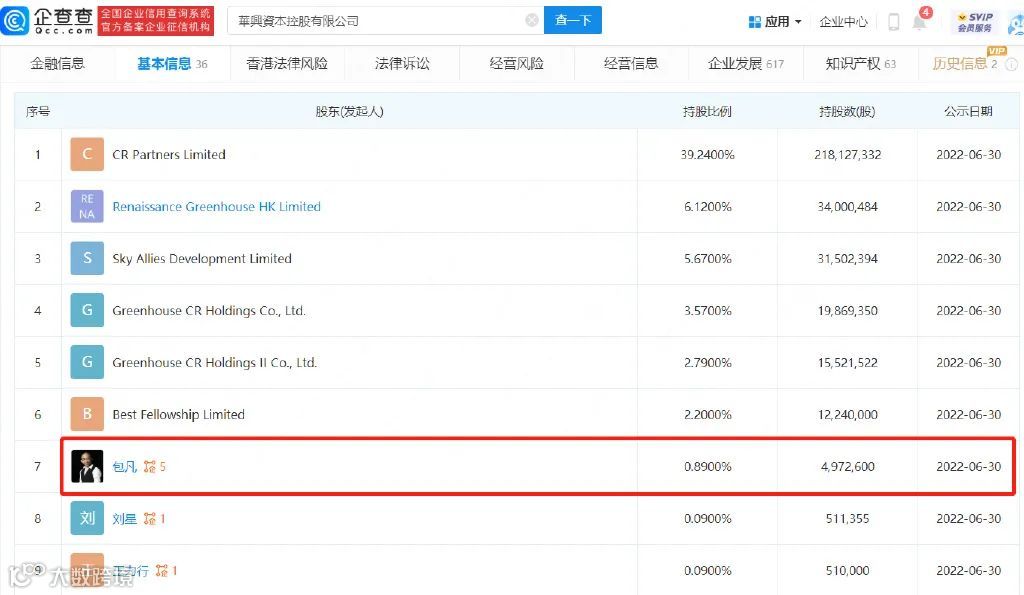1024x595 pixels.
Task: Go to 企业中心
Action: tap(843, 22)
